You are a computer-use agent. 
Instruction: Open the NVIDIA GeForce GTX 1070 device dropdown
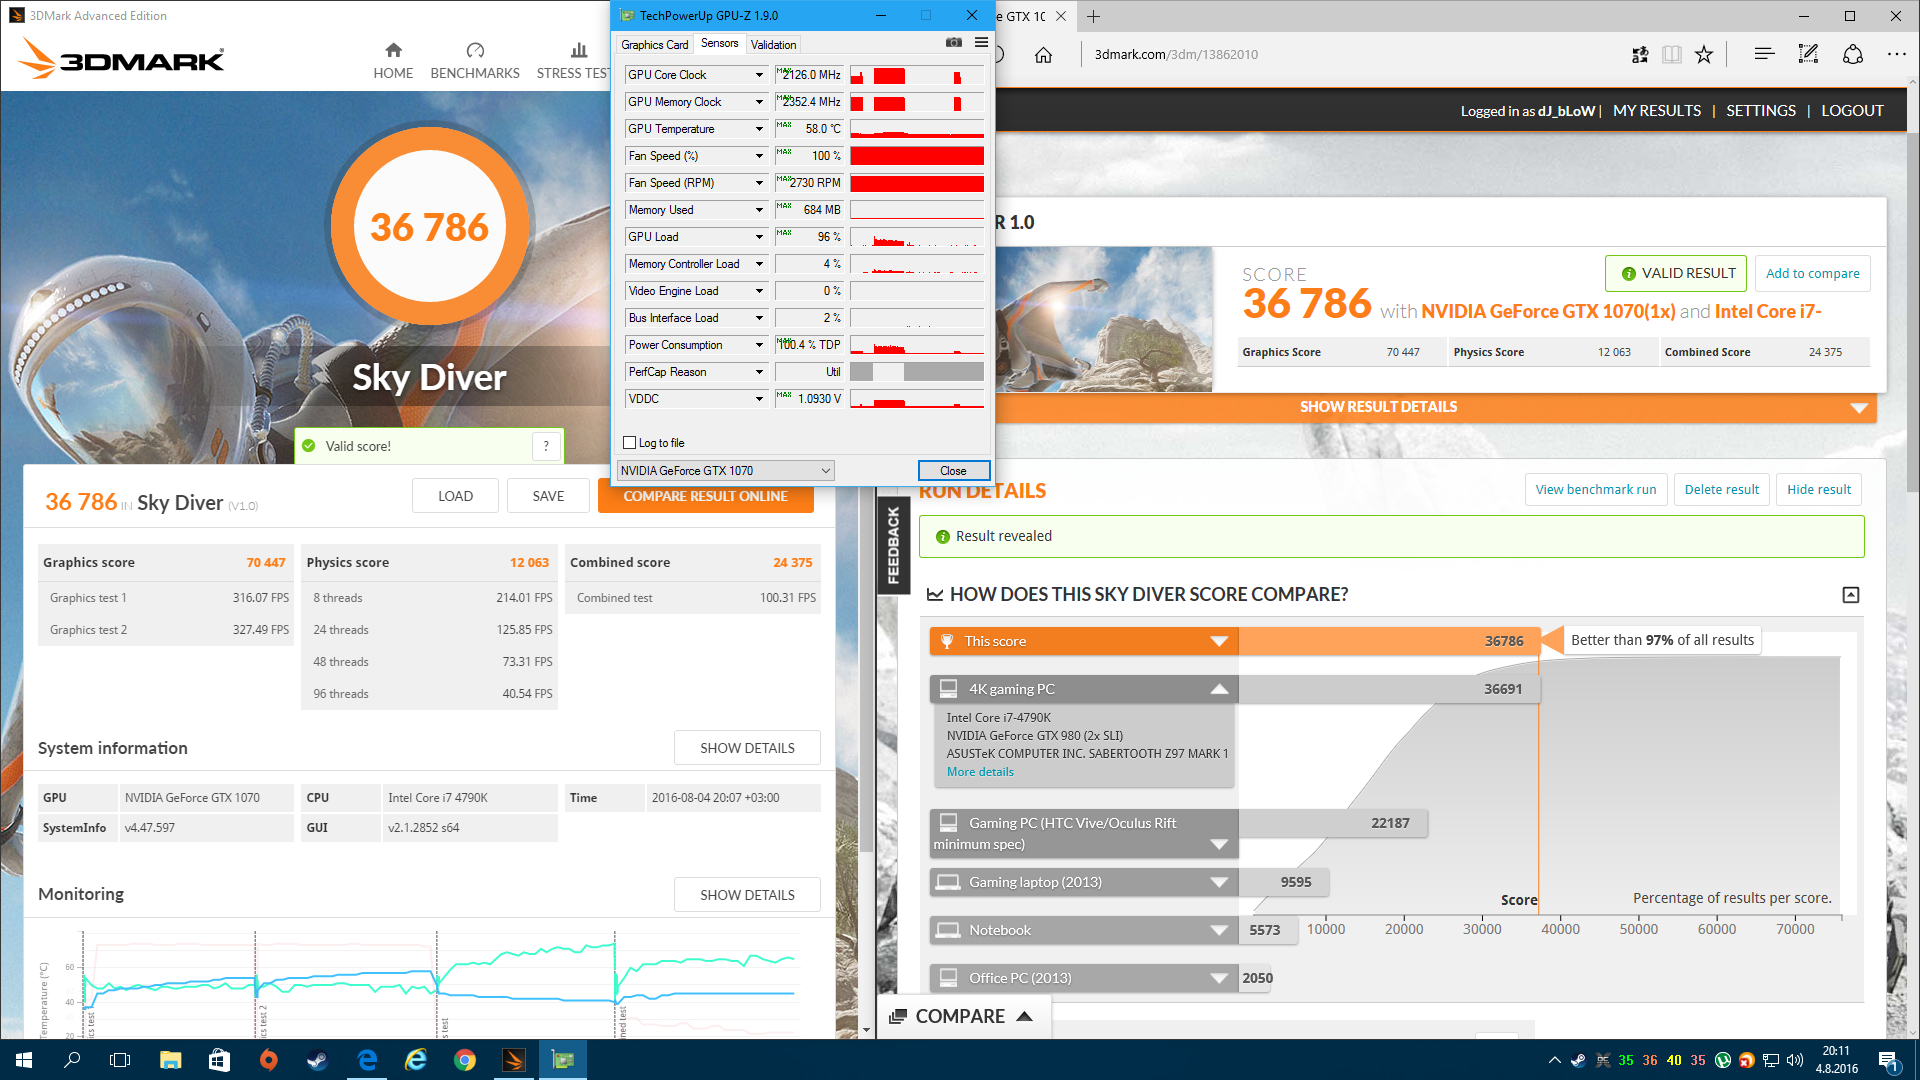click(x=725, y=471)
